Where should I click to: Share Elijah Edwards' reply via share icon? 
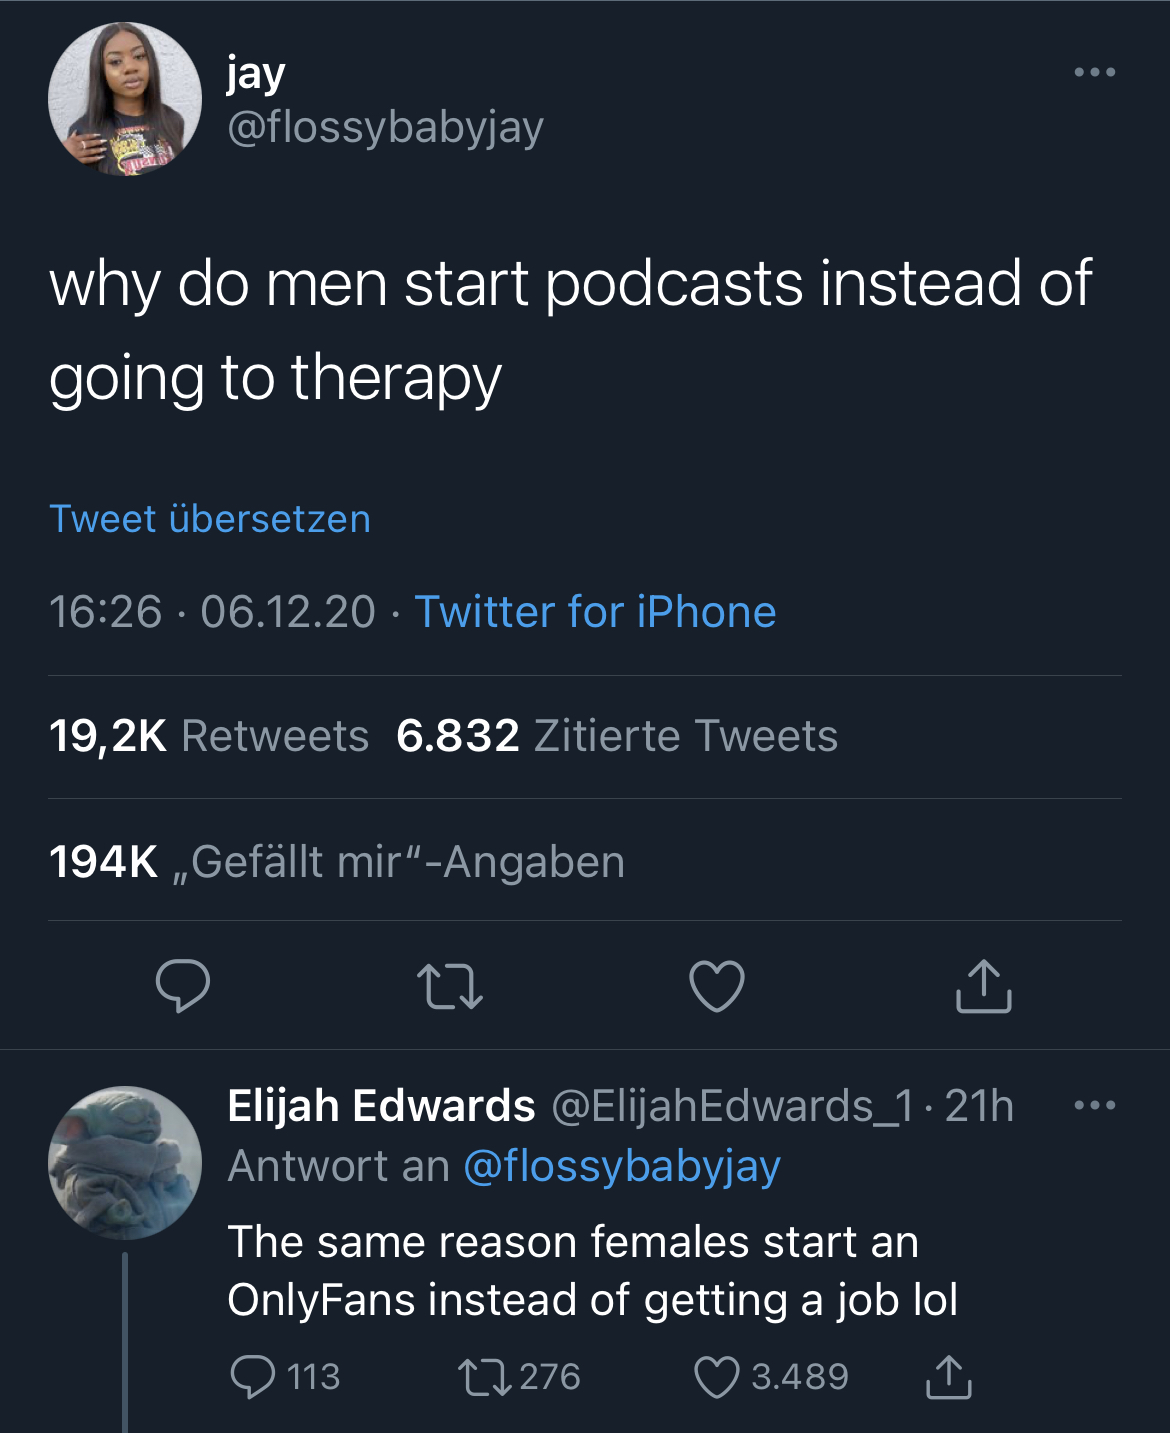click(x=948, y=1376)
